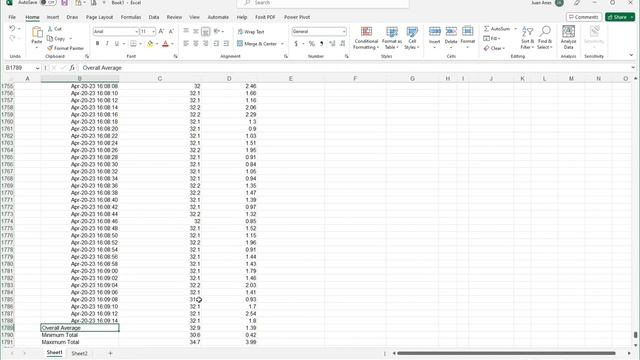Increase decimal places
Viewport: 640px width, 360px height.
[332, 44]
